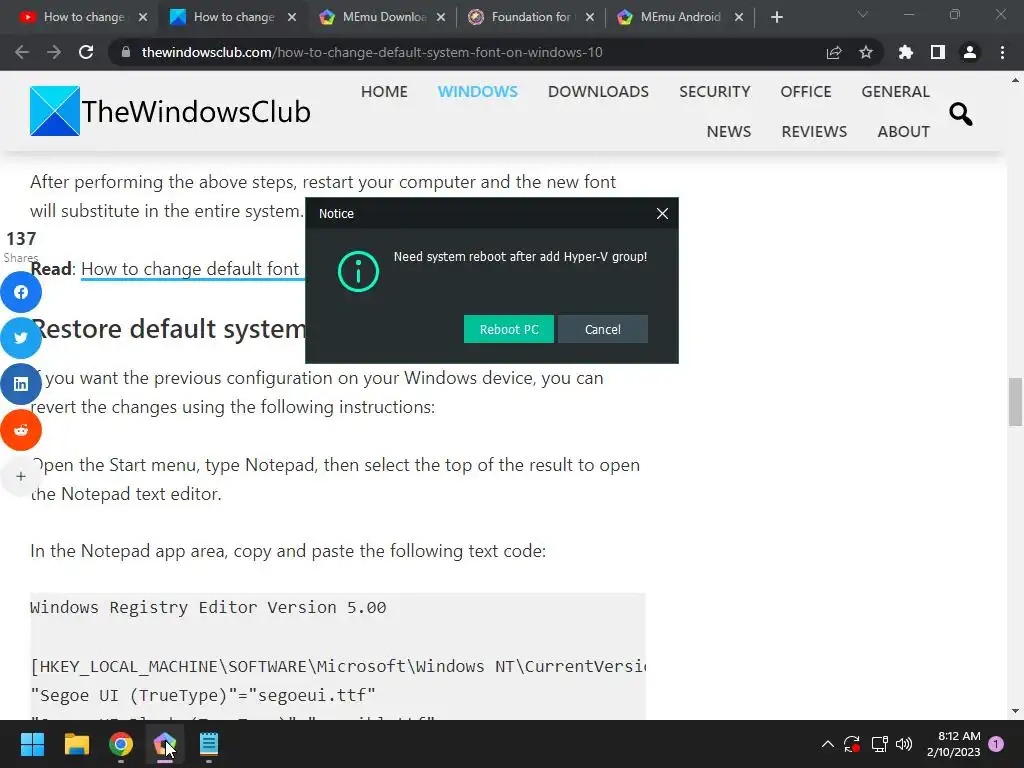Share this page icon in address bar
This screenshot has height=768, width=1024.
[x=834, y=52]
